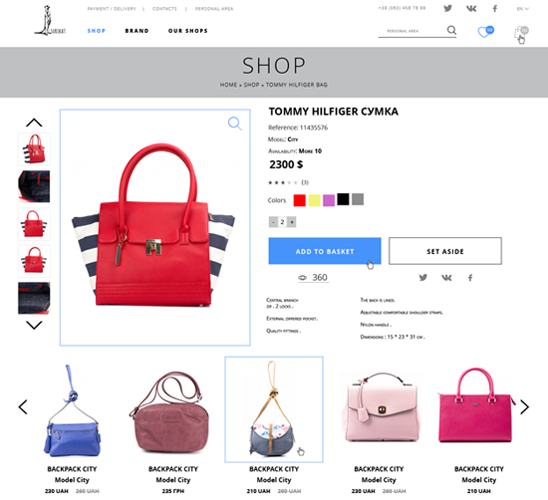
Task: Open the OUR SHOPS menu item
Action: tap(188, 31)
